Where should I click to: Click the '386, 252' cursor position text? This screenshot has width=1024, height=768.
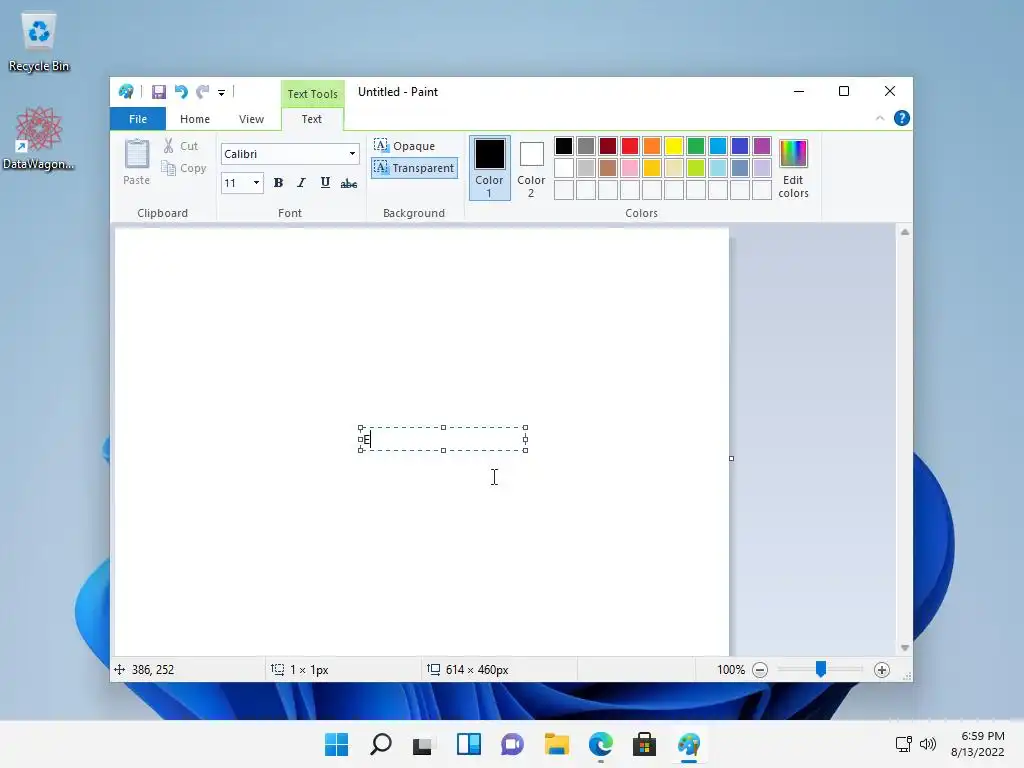(x=153, y=670)
